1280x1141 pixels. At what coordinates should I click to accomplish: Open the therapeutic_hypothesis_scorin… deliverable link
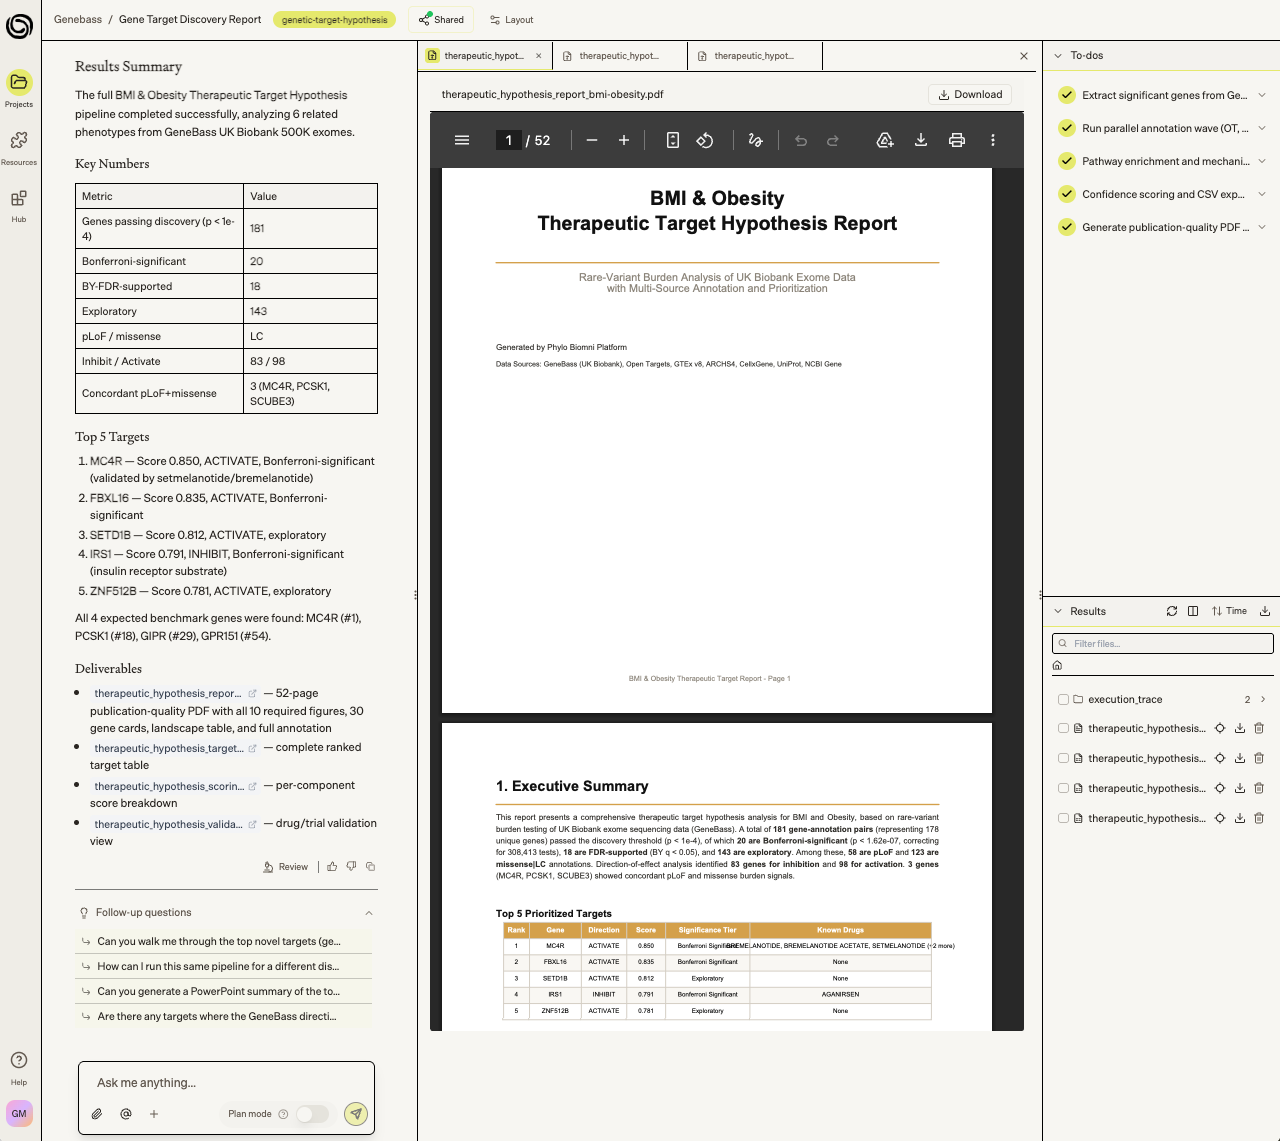coord(175,786)
